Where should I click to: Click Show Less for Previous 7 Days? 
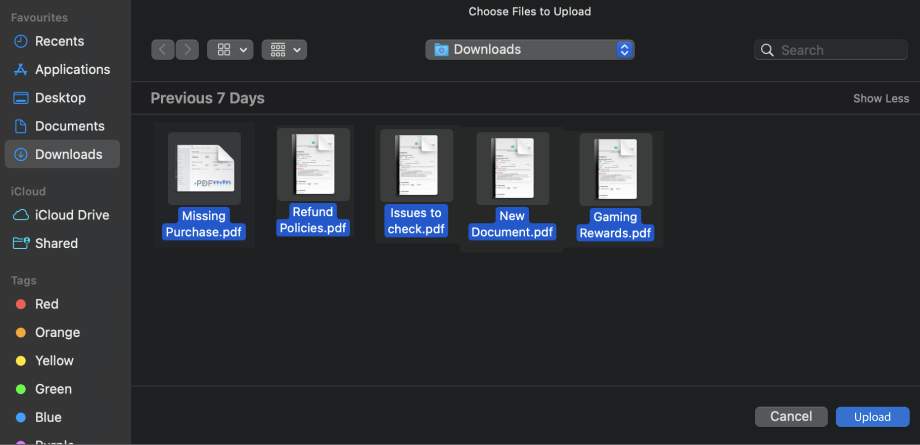tap(880, 99)
